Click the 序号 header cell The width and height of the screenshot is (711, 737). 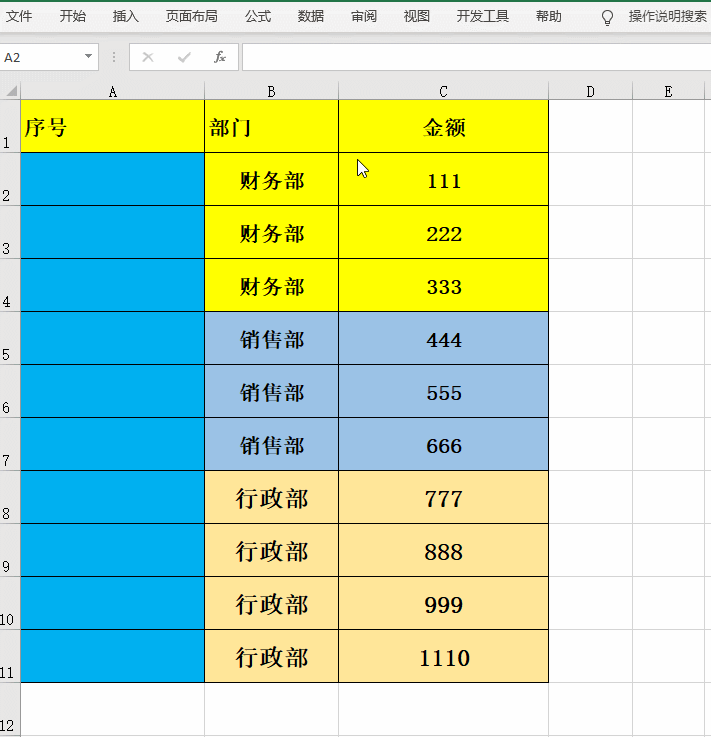[x=113, y=126]
